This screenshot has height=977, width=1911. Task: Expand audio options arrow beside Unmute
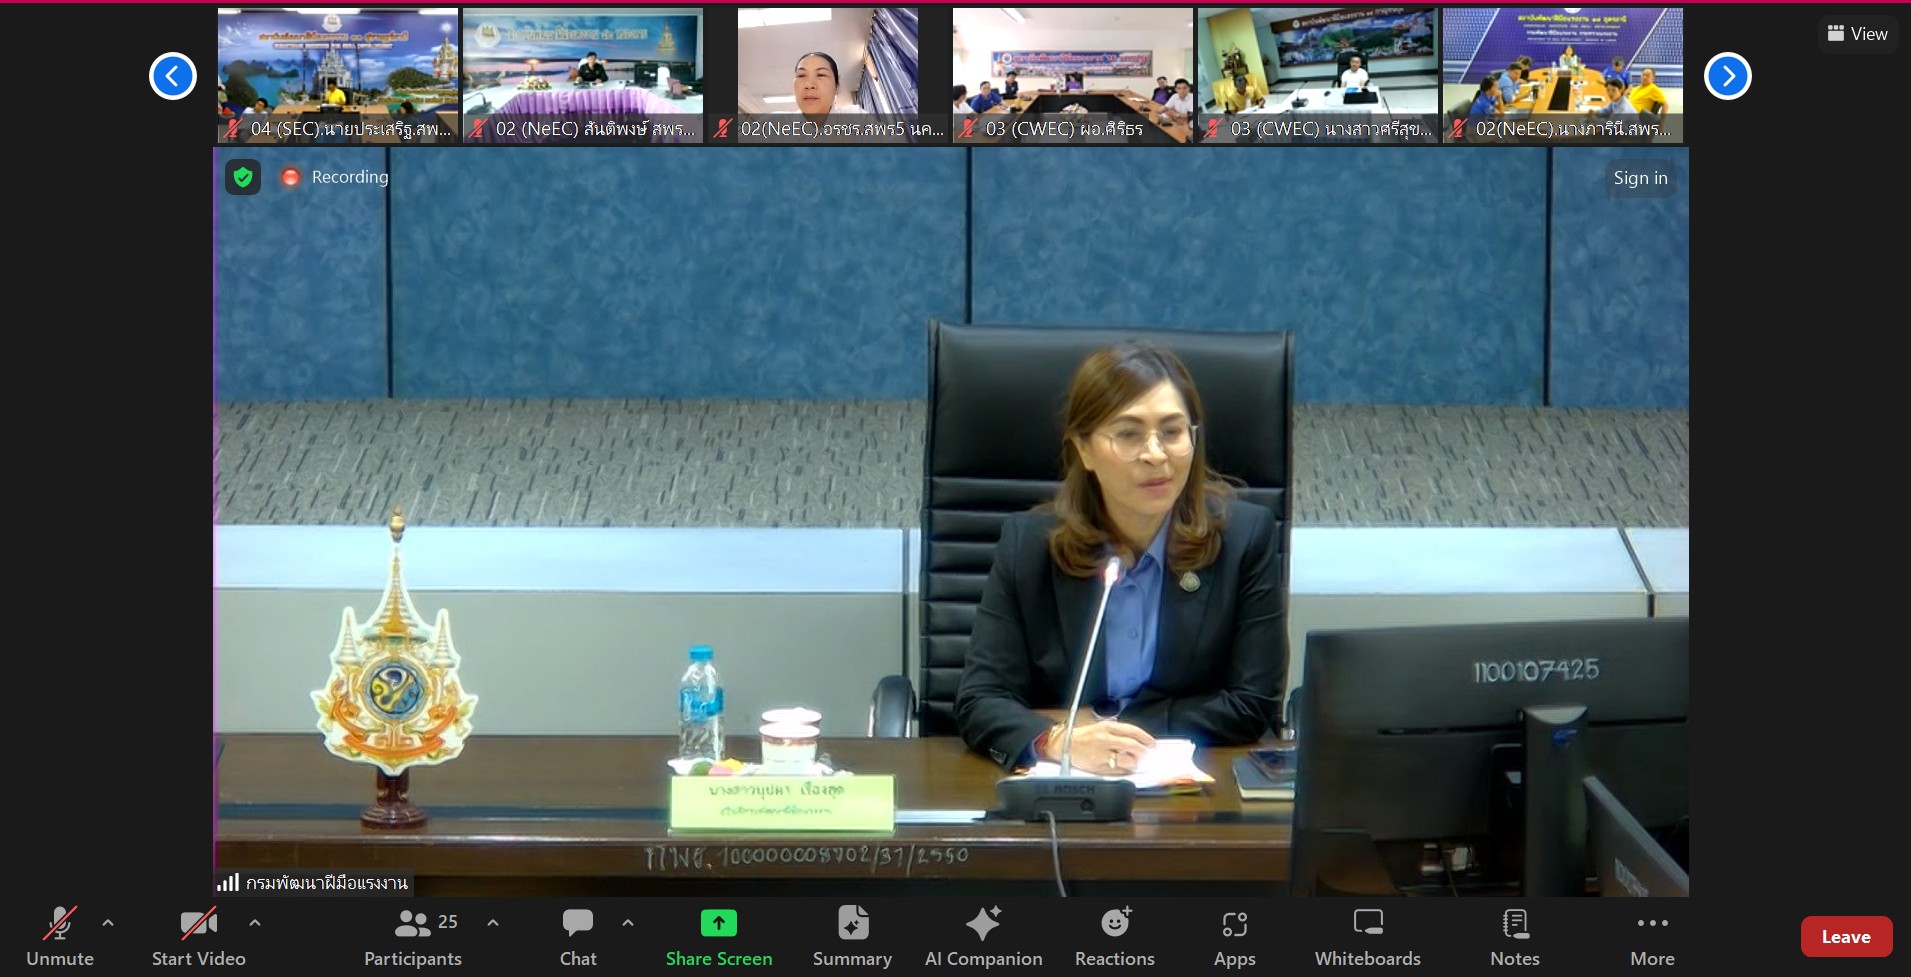pyautogui.click(x=108, y=923)
